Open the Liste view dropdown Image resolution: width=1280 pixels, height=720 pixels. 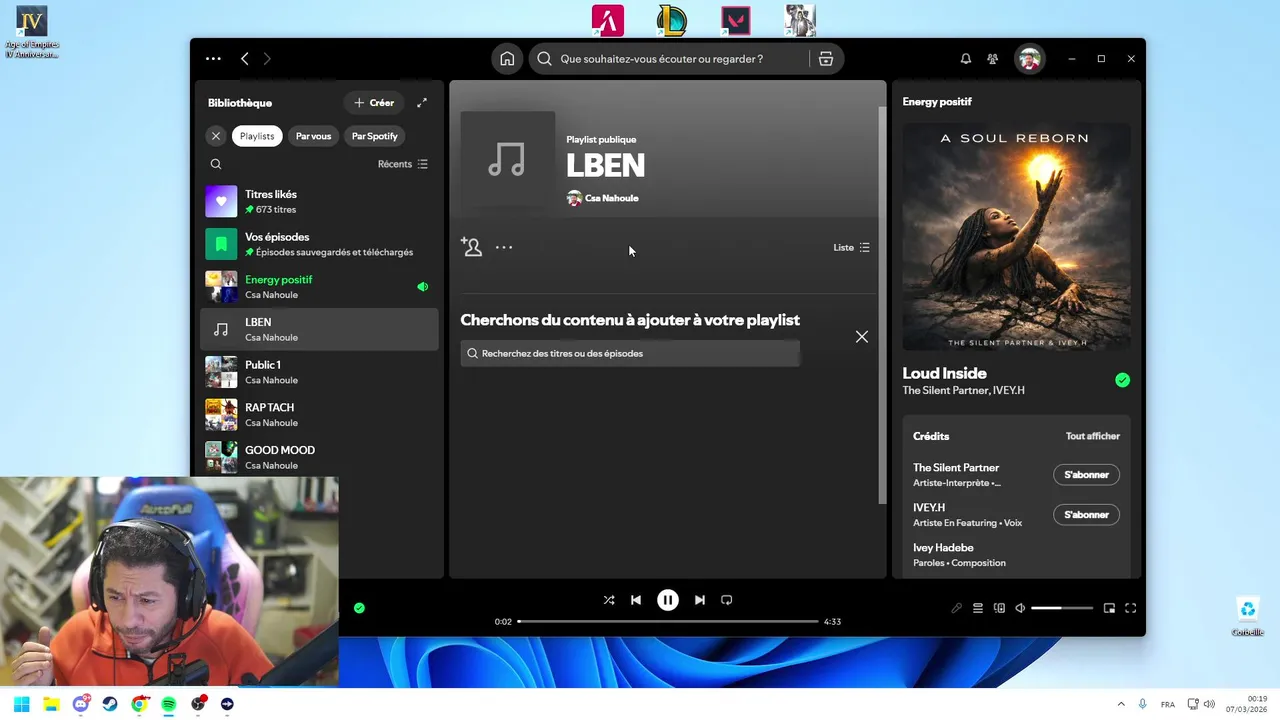click(x=852, y=247)
